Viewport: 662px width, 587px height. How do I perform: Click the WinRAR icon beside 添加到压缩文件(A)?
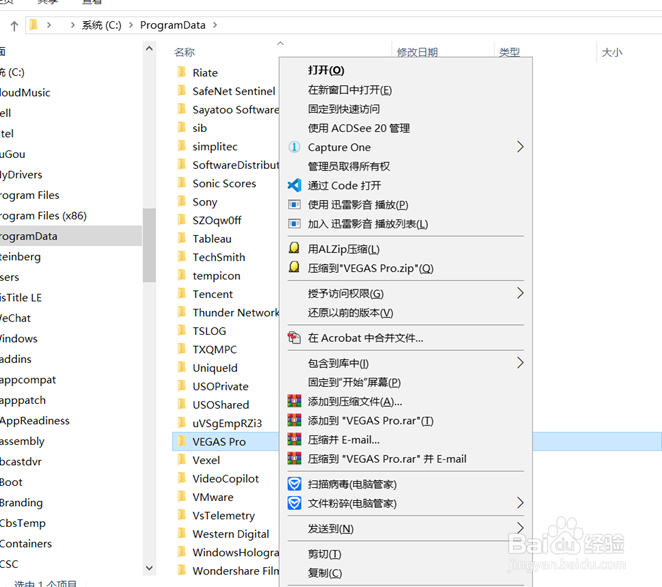[x=294, y=401]
